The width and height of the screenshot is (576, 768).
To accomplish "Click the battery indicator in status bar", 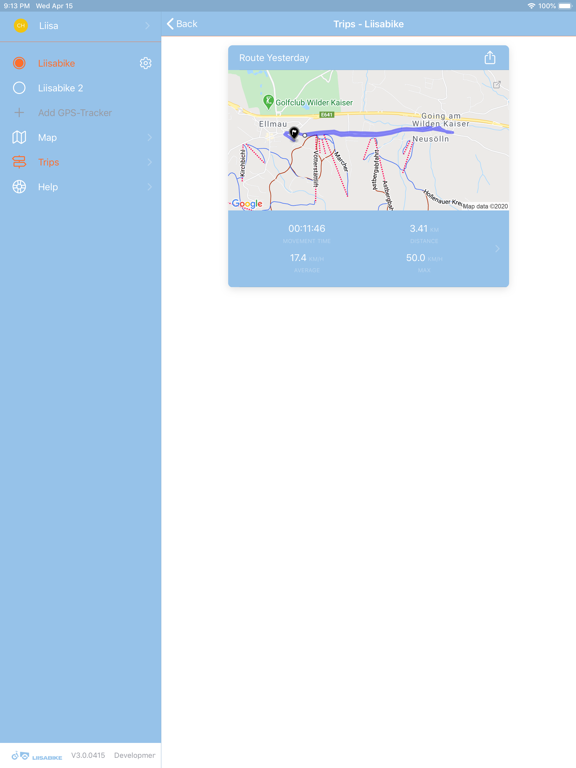I will (565, 6).
